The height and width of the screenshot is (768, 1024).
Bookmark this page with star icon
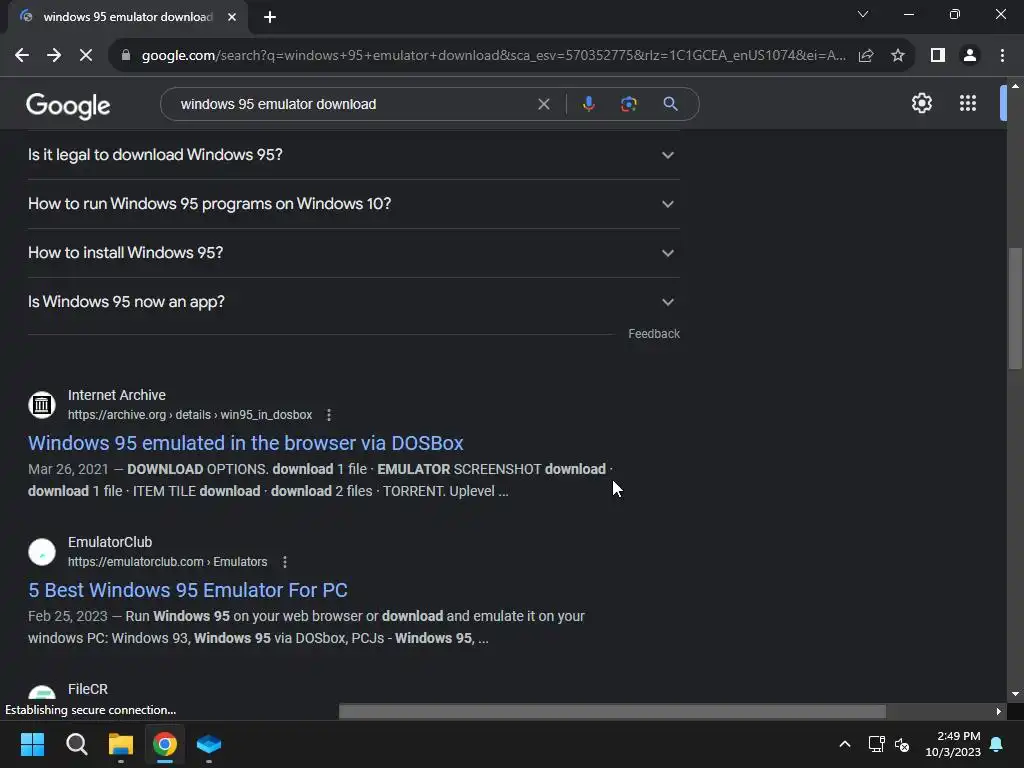pos(898,56)
